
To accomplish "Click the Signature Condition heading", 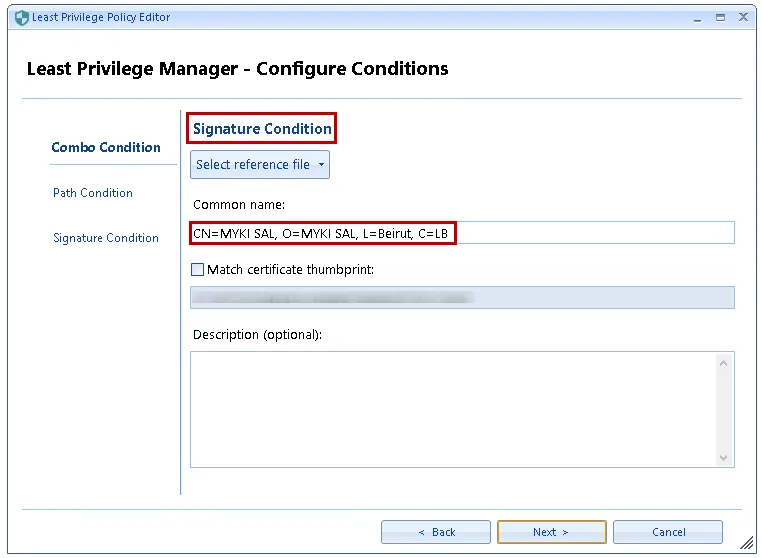I will [x=262, y=129].
